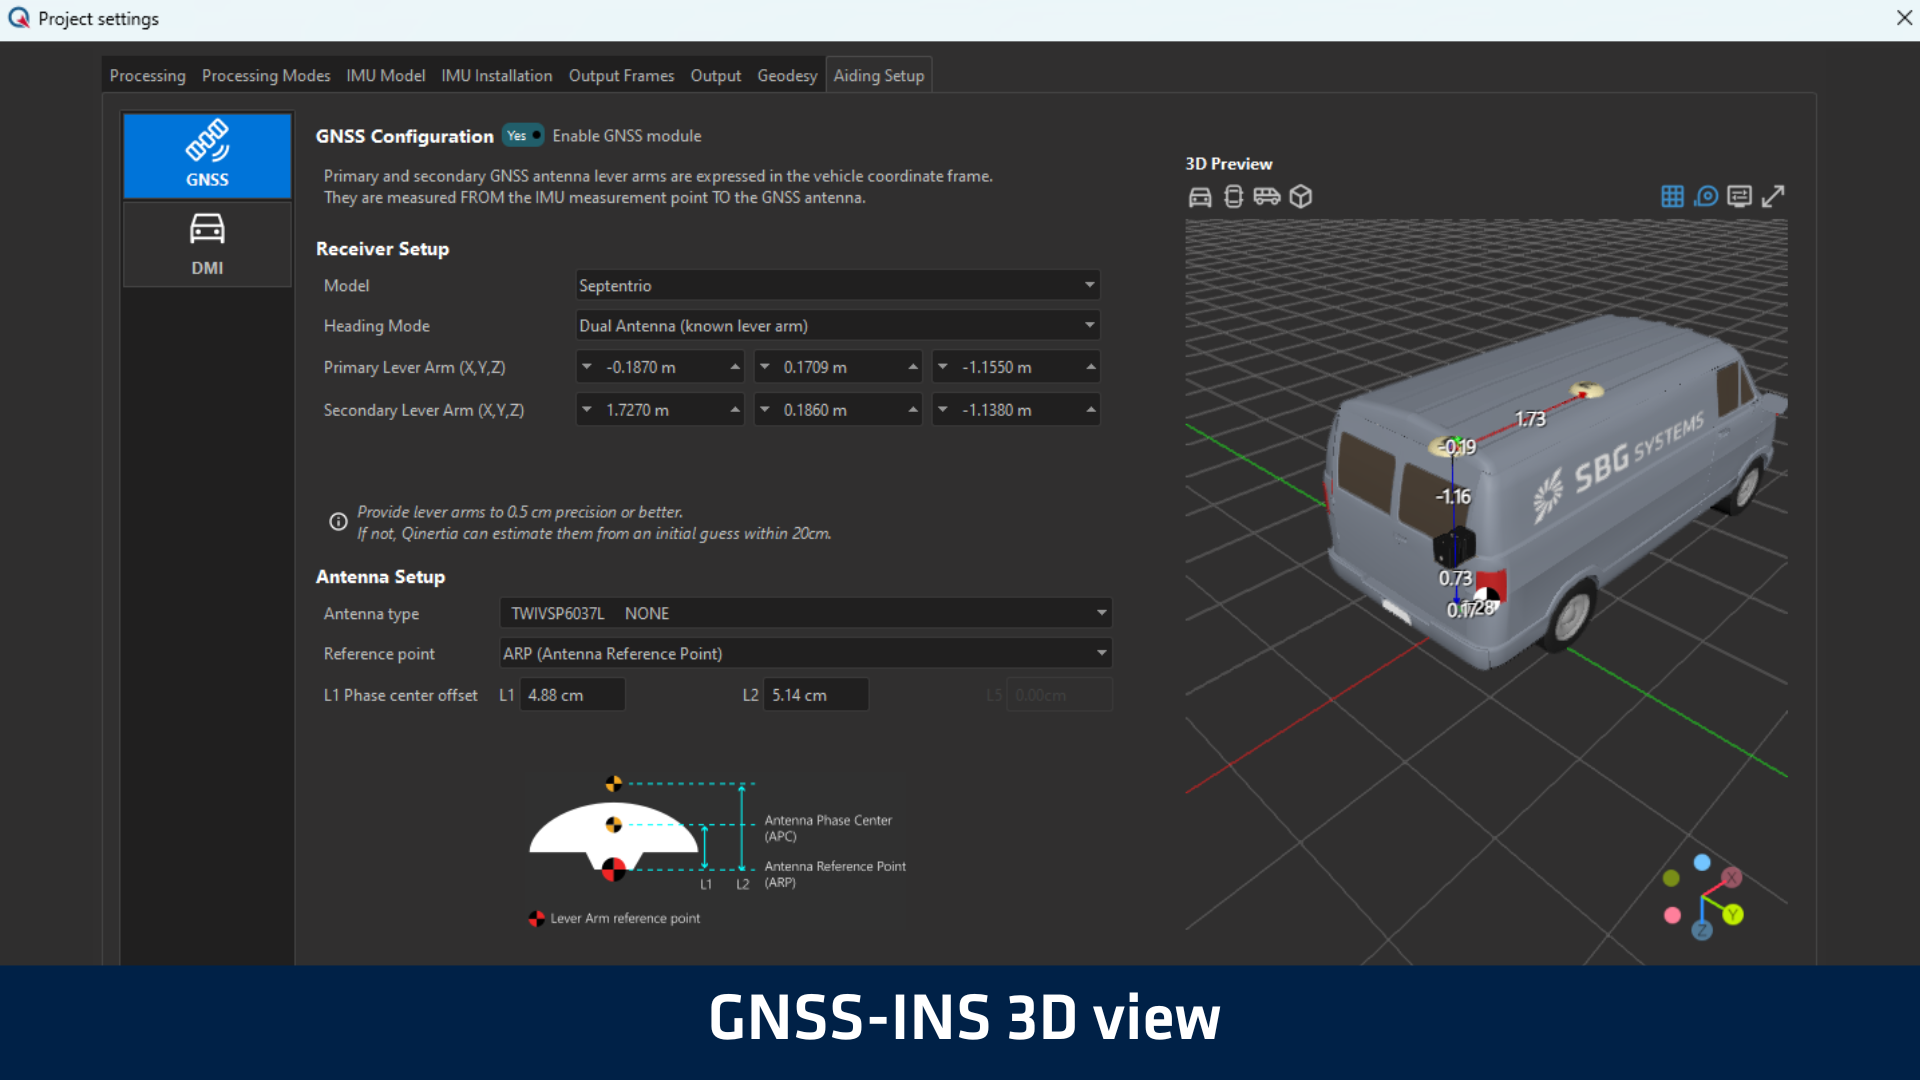Screen dimensions: 1920x1080
Task: Click the L2 phase center offset field
Action: (816, 695)
